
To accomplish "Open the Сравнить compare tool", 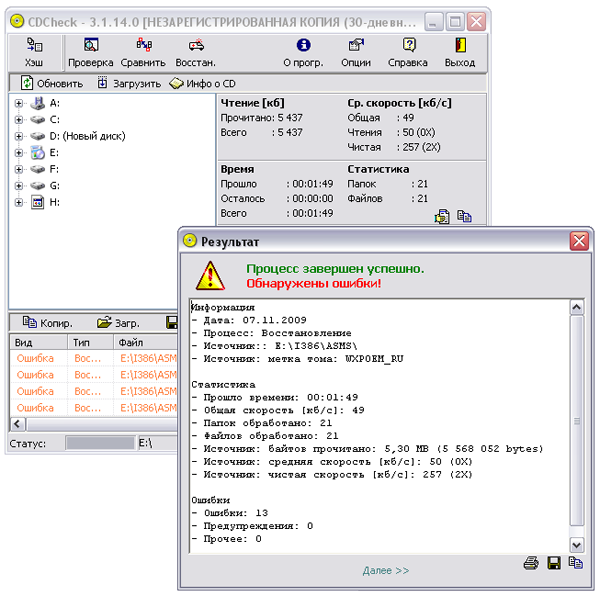I will pyautogui.click(x=143, y=52).
